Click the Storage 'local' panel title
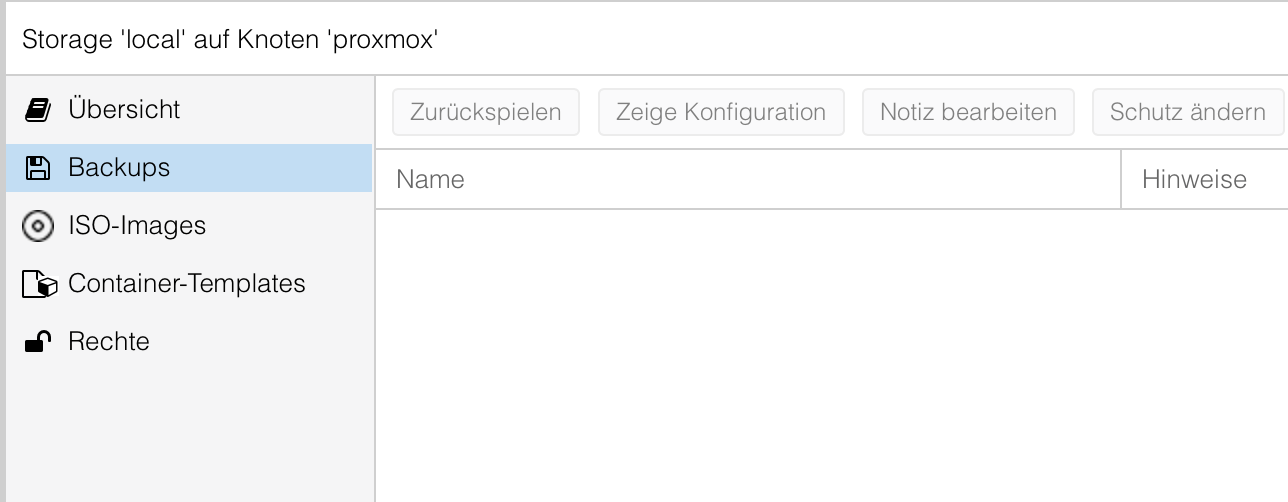Image resolution: width=1288 pixels, height=502 pixels. coord(230,40)
